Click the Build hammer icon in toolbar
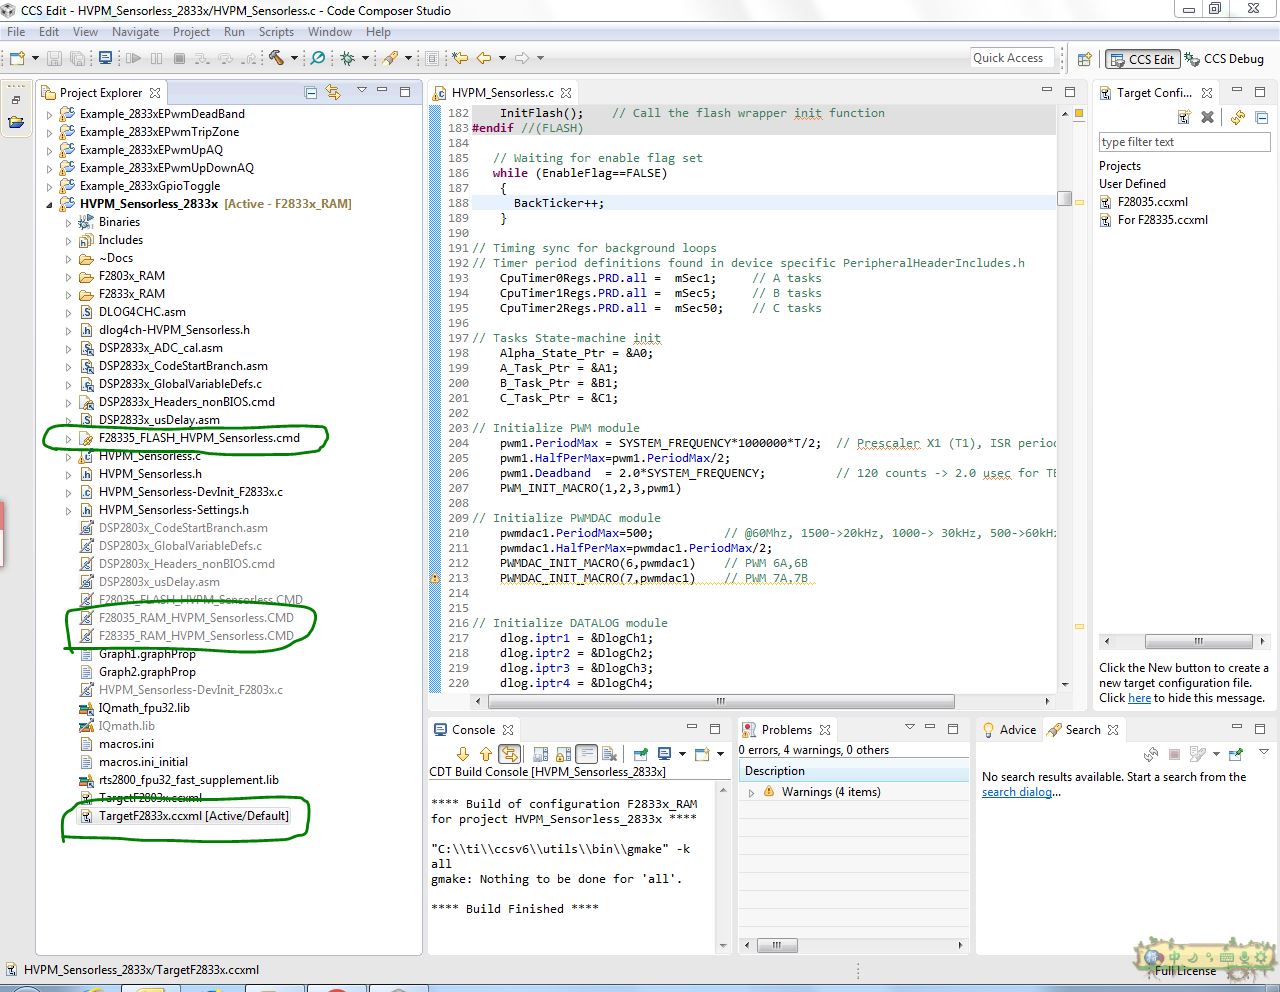 point(276,58)
